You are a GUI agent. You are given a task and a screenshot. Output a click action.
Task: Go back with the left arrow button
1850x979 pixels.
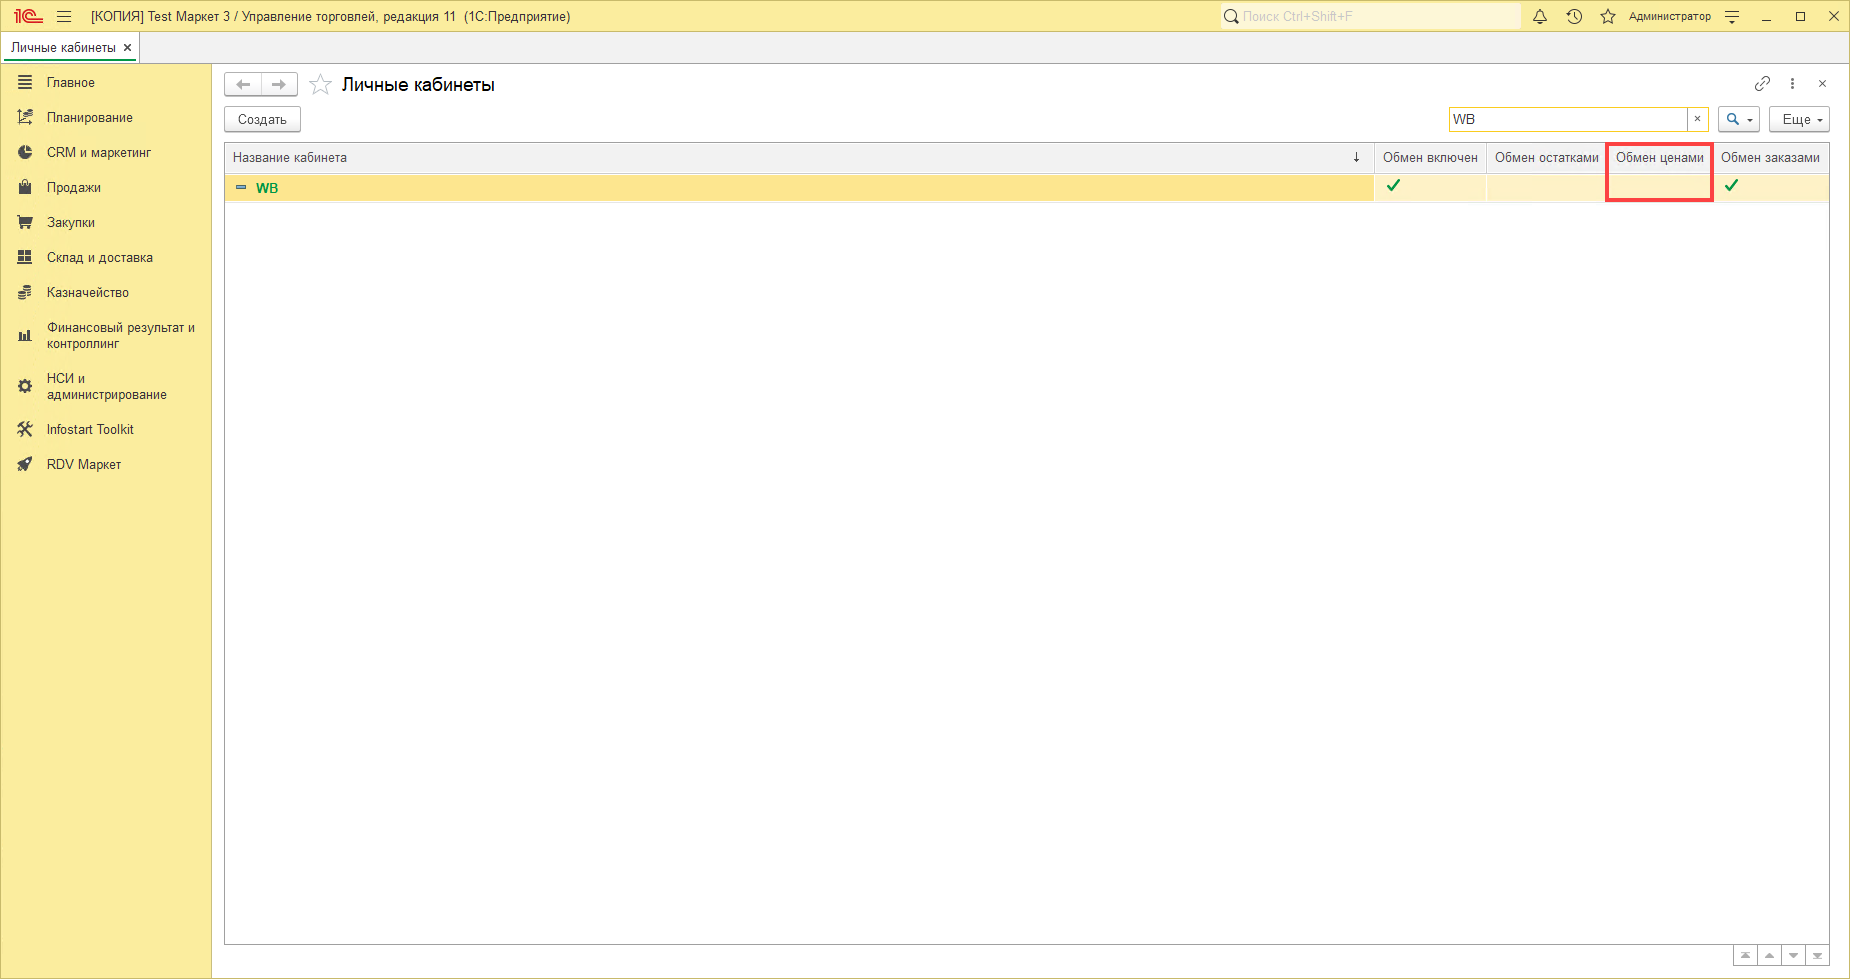(x=243, y=85)
